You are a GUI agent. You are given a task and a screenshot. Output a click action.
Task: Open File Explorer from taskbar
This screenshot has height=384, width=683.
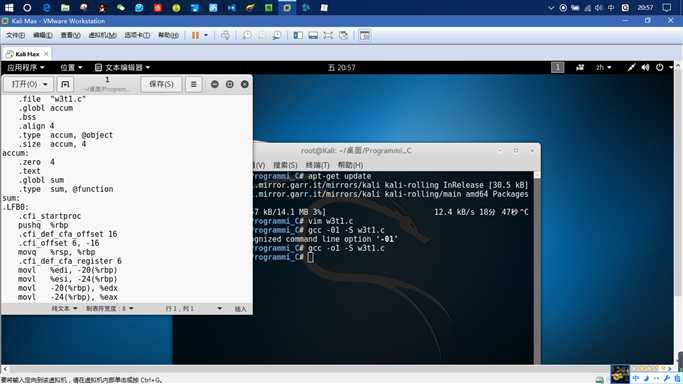coord(65,7)
